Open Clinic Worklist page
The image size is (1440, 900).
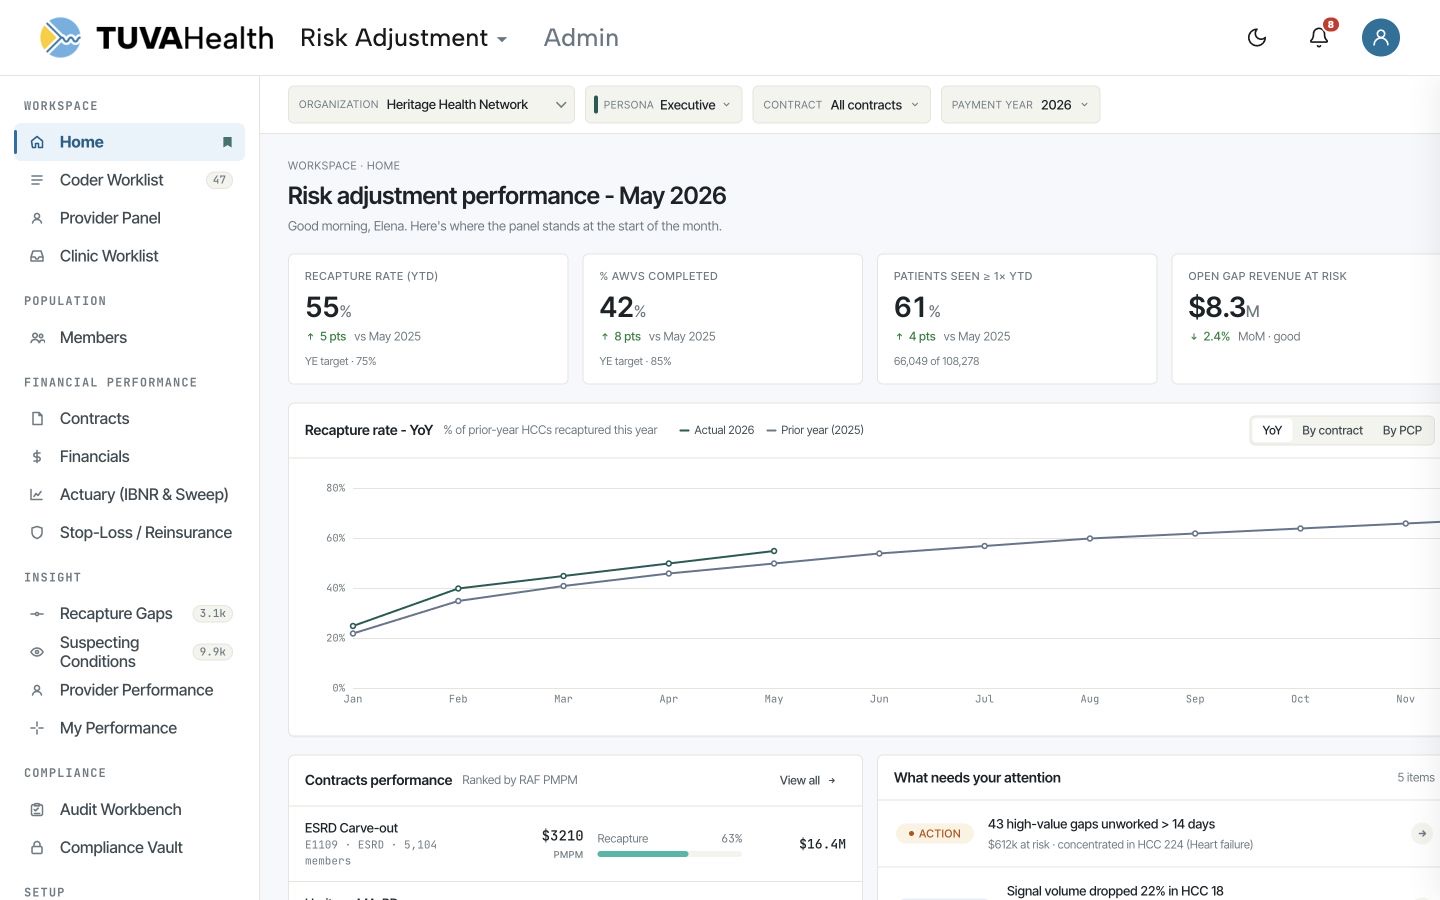pyautogui.click(x=130, y=256)
